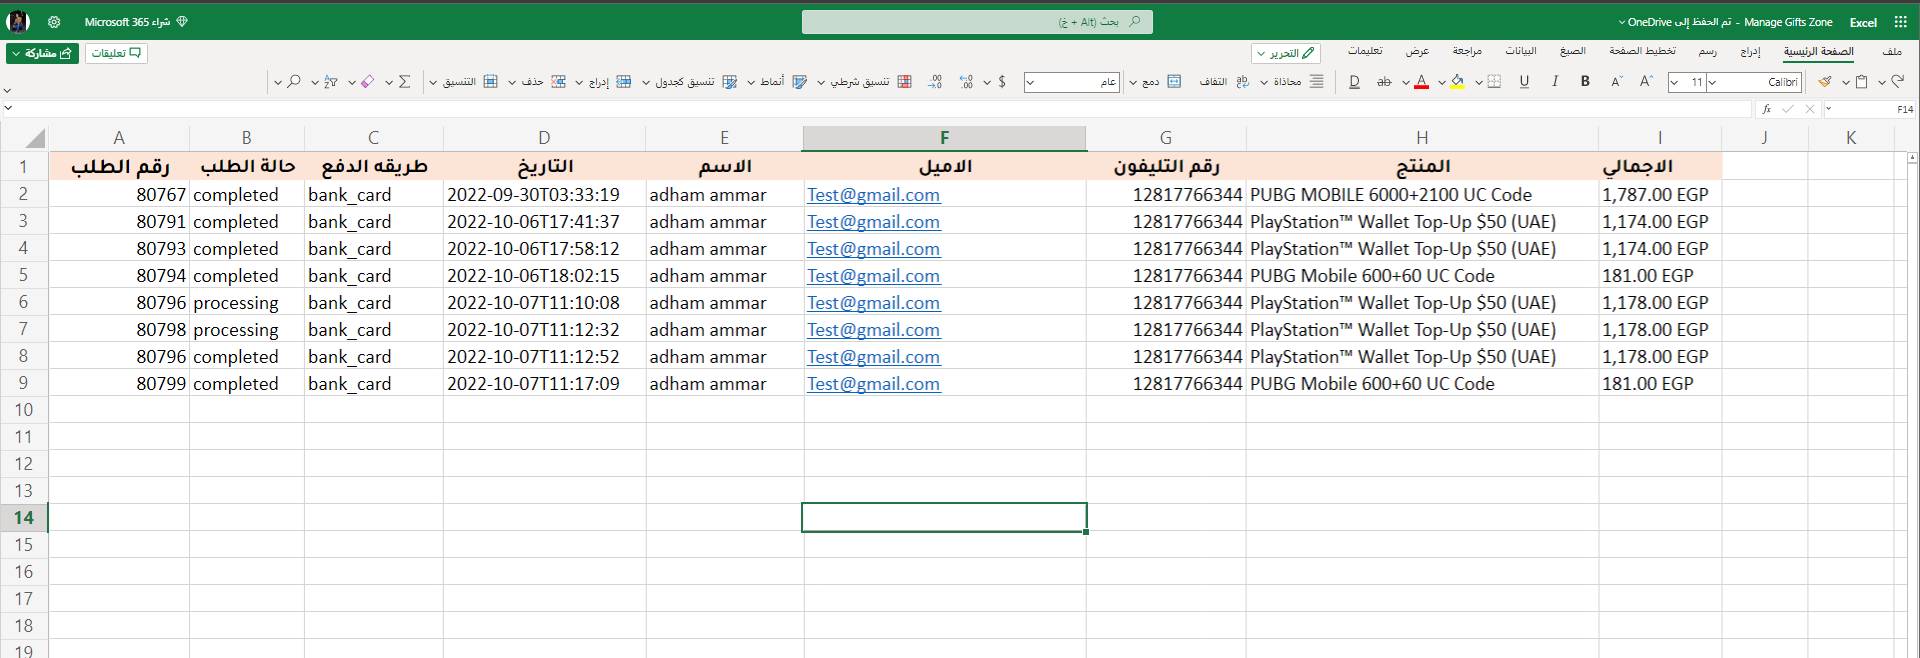Click the Decrease decimal icon
This screenshot has height=658, width=1920.
tap(935, 82)
